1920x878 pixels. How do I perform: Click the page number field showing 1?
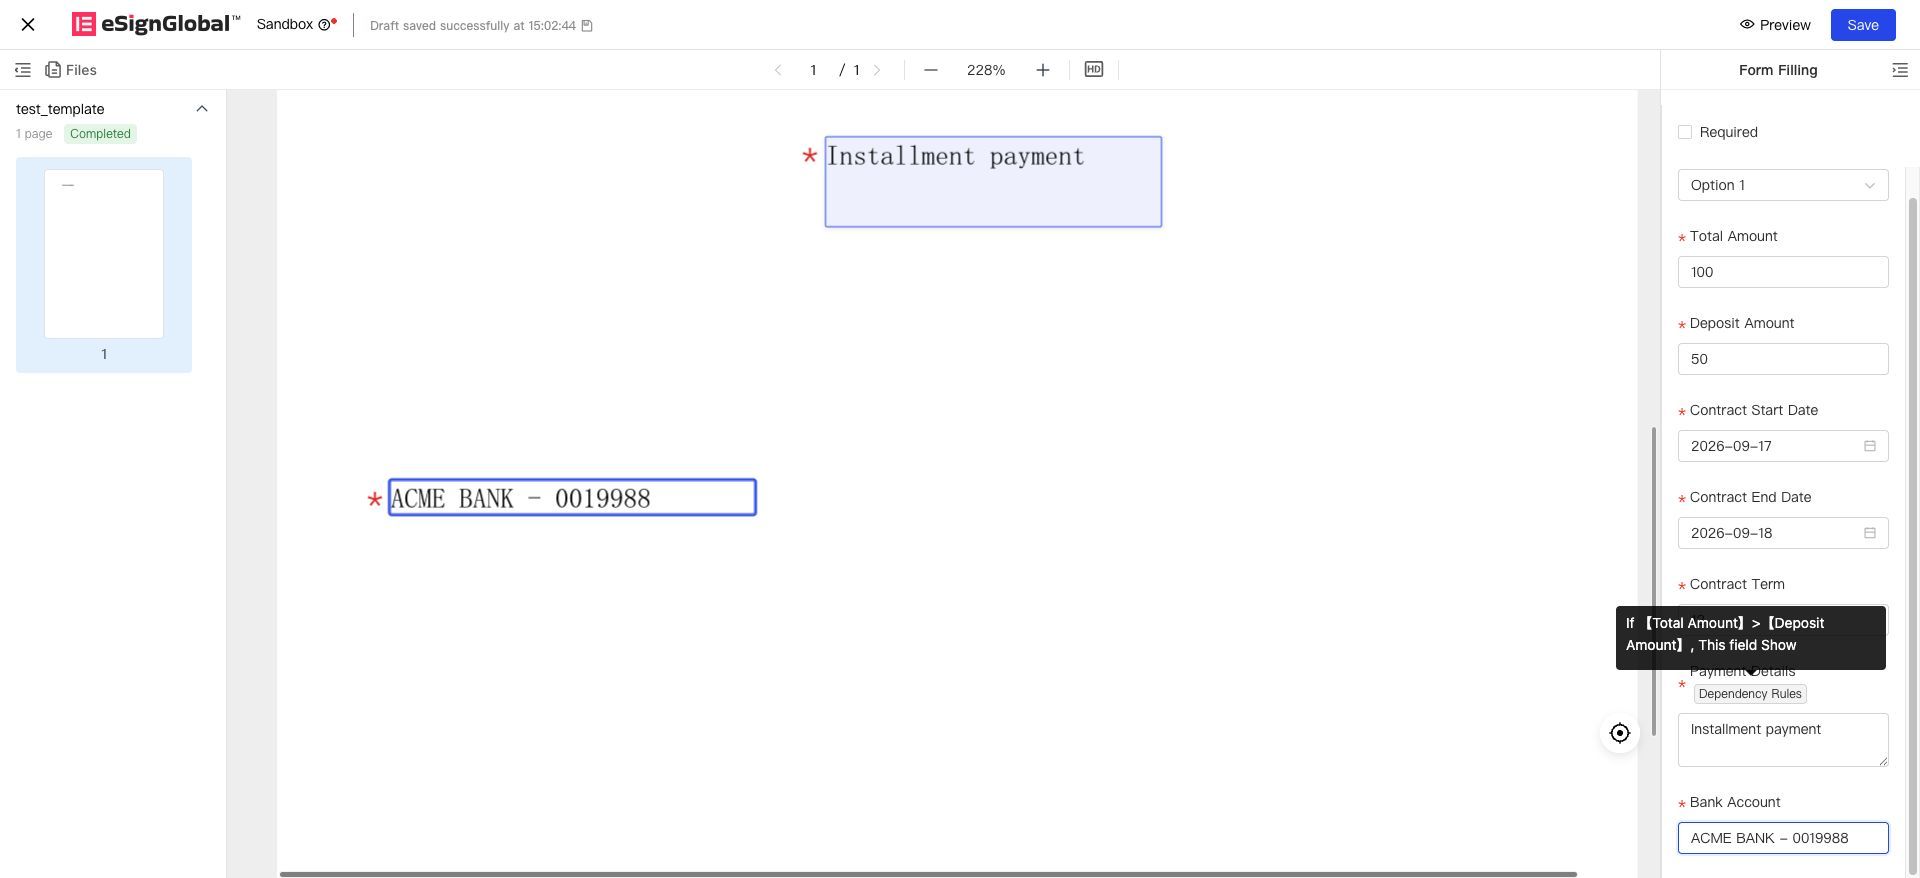[x=813, y=70]
